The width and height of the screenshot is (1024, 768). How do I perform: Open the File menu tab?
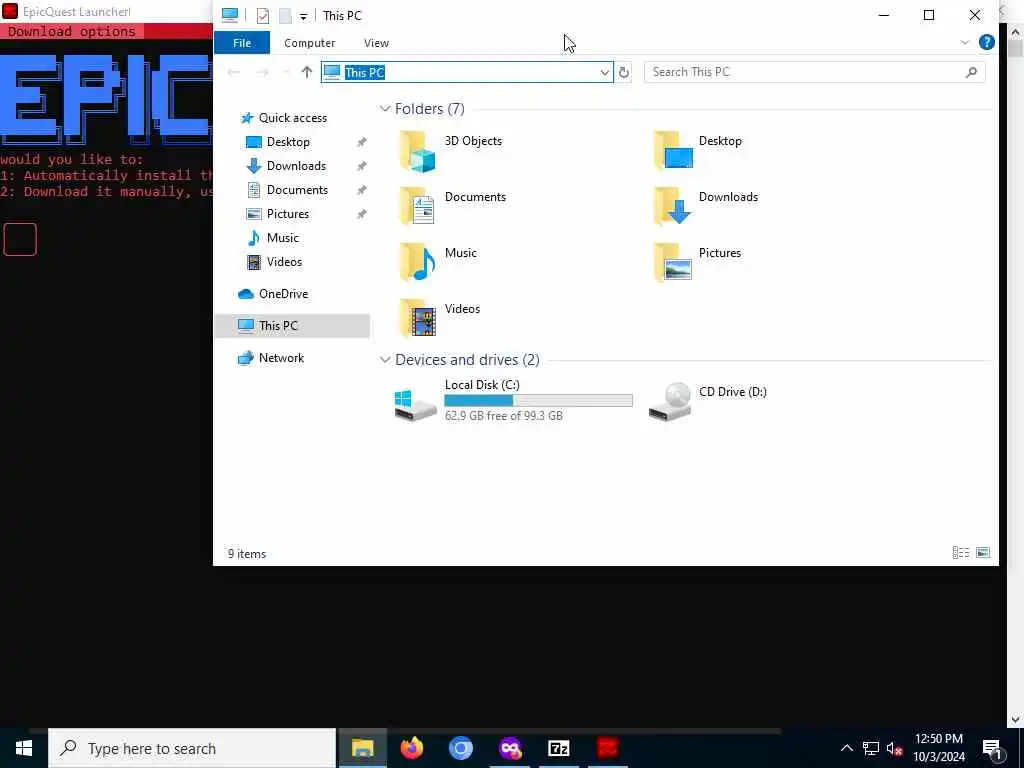[x=242, y=42]
